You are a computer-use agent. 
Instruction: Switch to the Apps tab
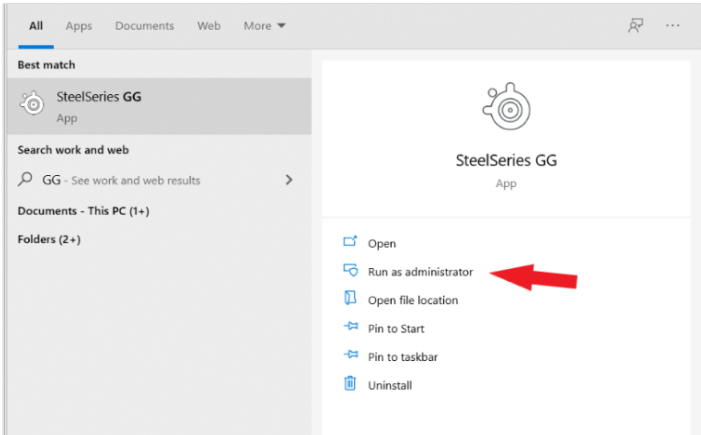79,26
